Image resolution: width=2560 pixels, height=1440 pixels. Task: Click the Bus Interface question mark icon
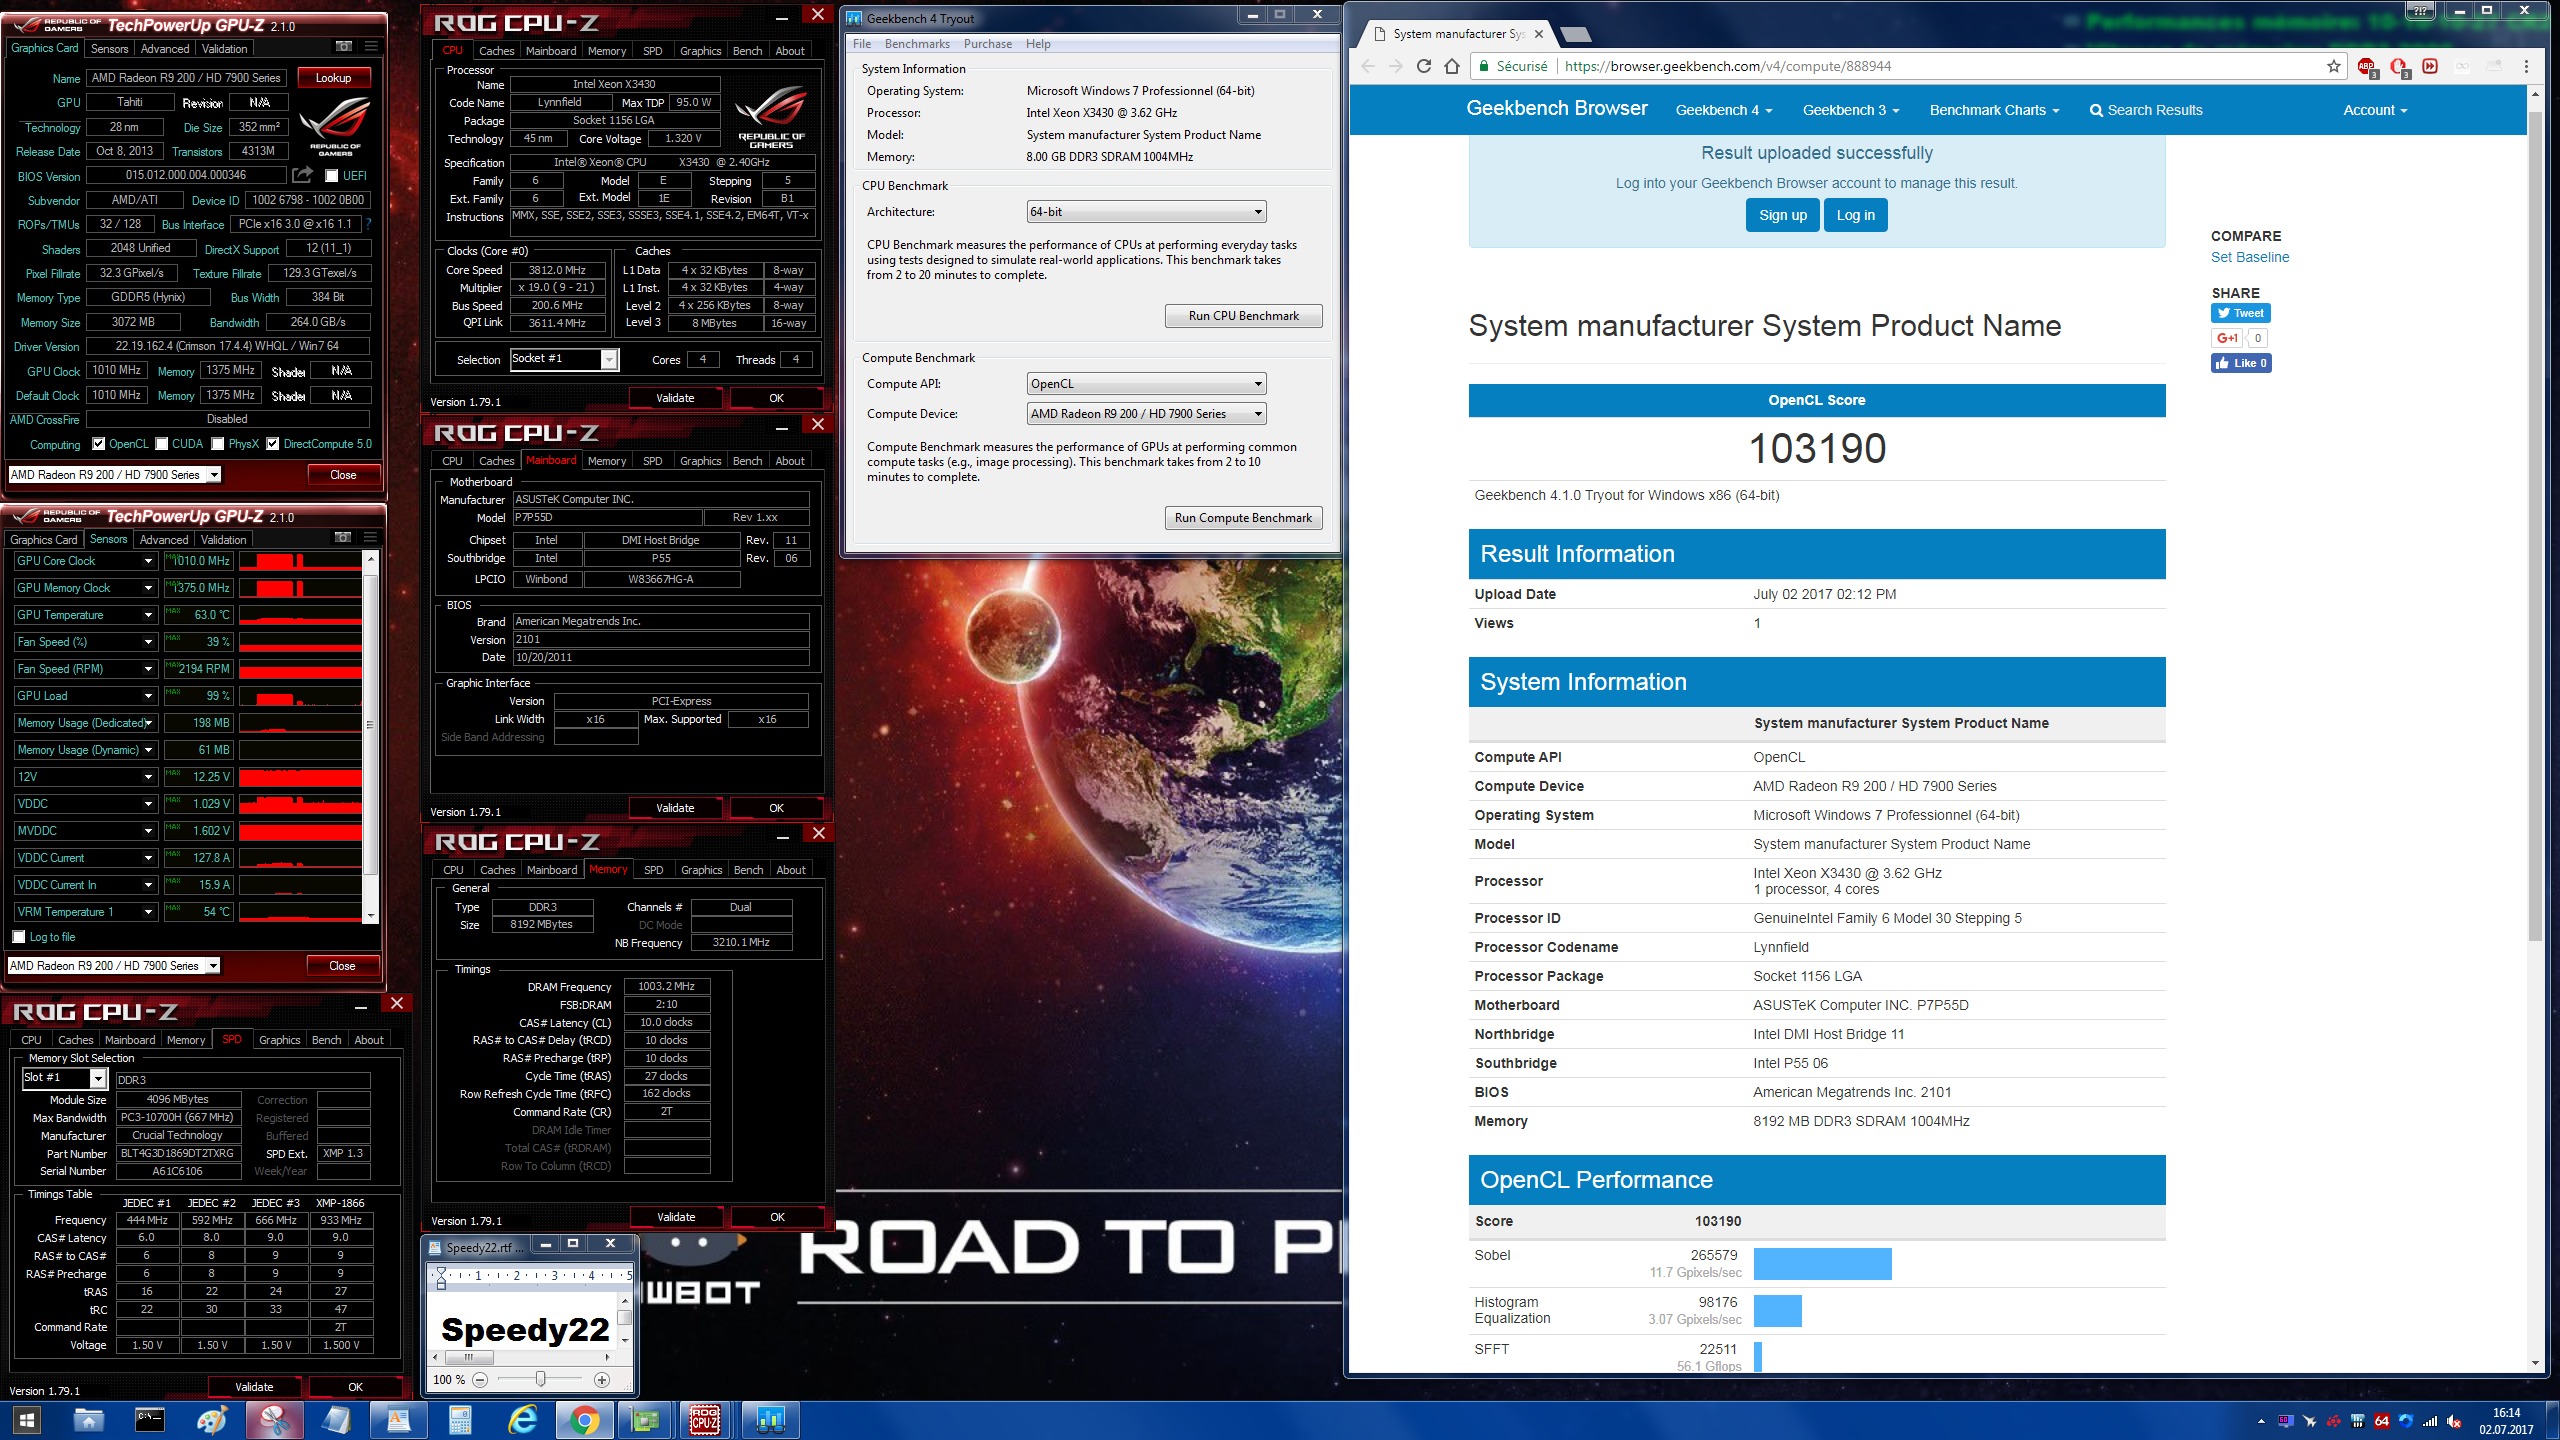tap(369, 224)
